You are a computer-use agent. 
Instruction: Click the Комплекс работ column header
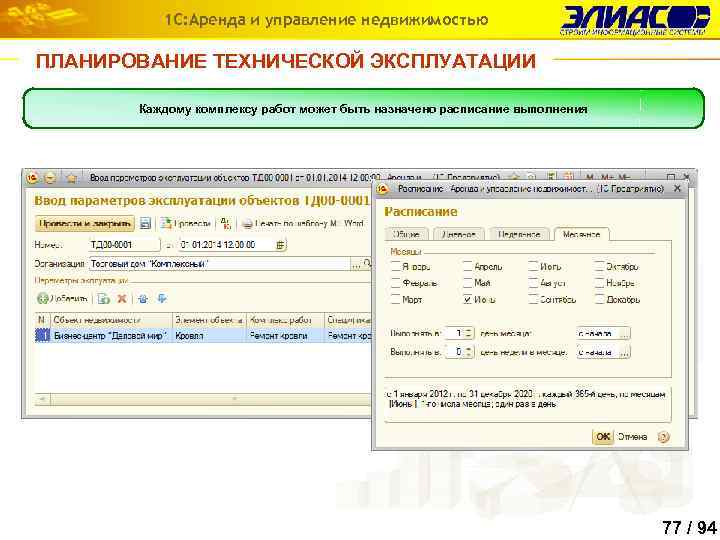pyautogui.click(x=286, y=320)
